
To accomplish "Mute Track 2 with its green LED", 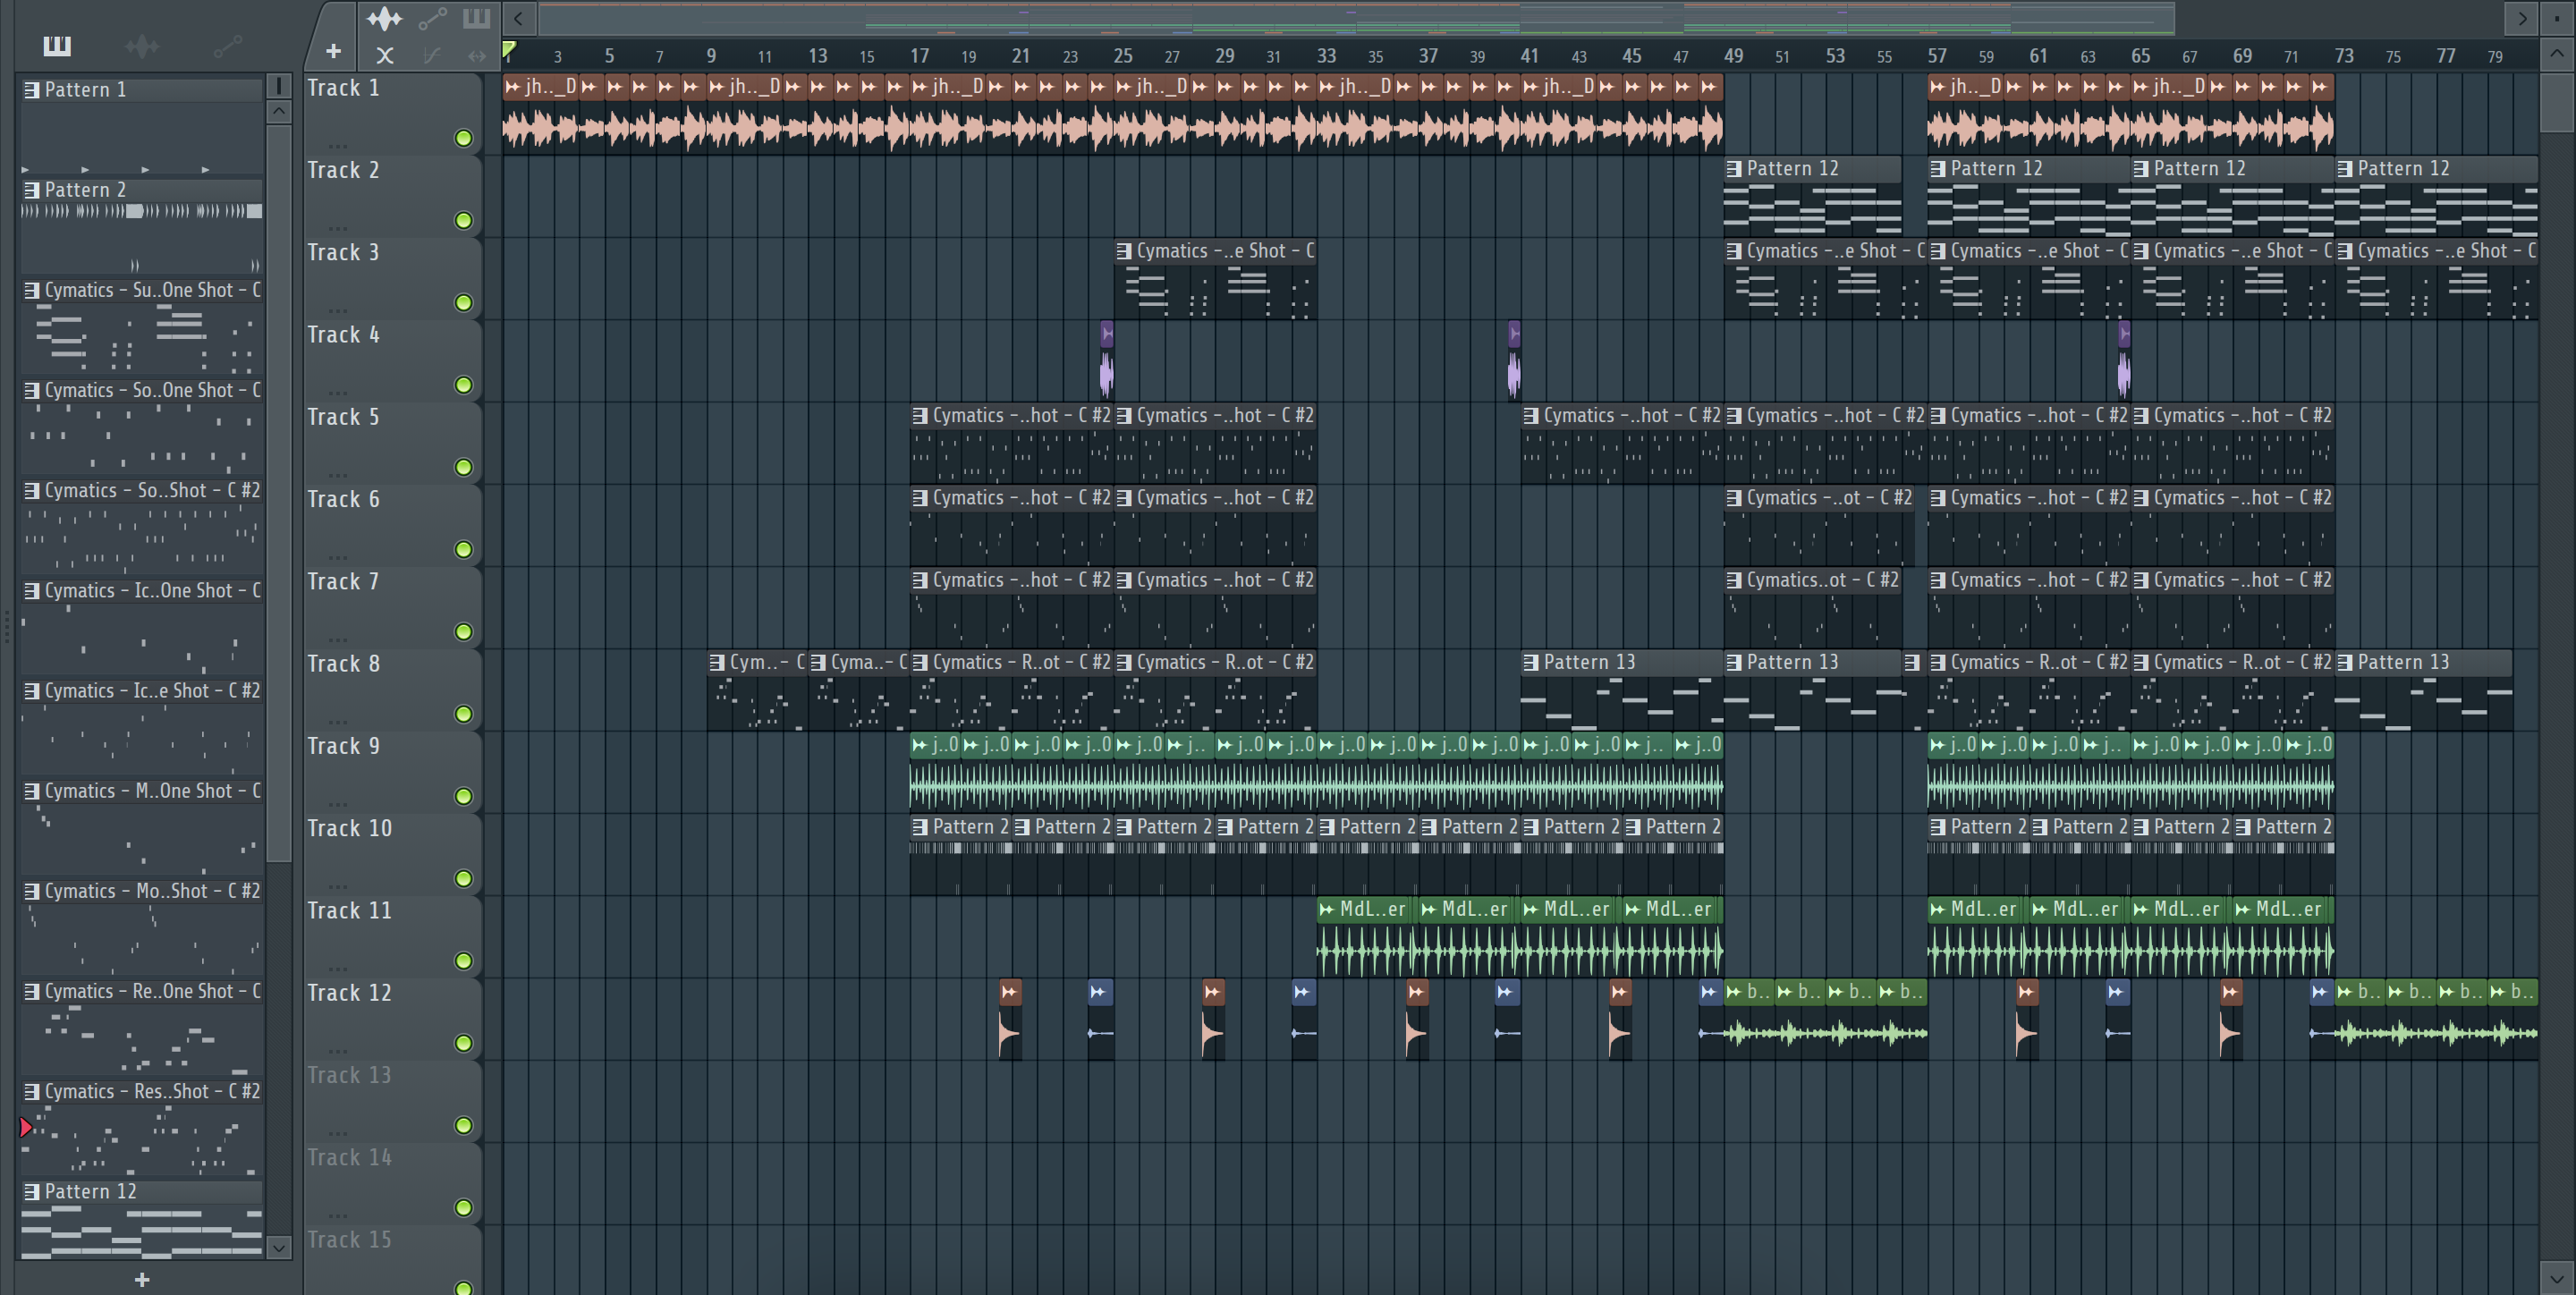I will click(x=463, y=220).
